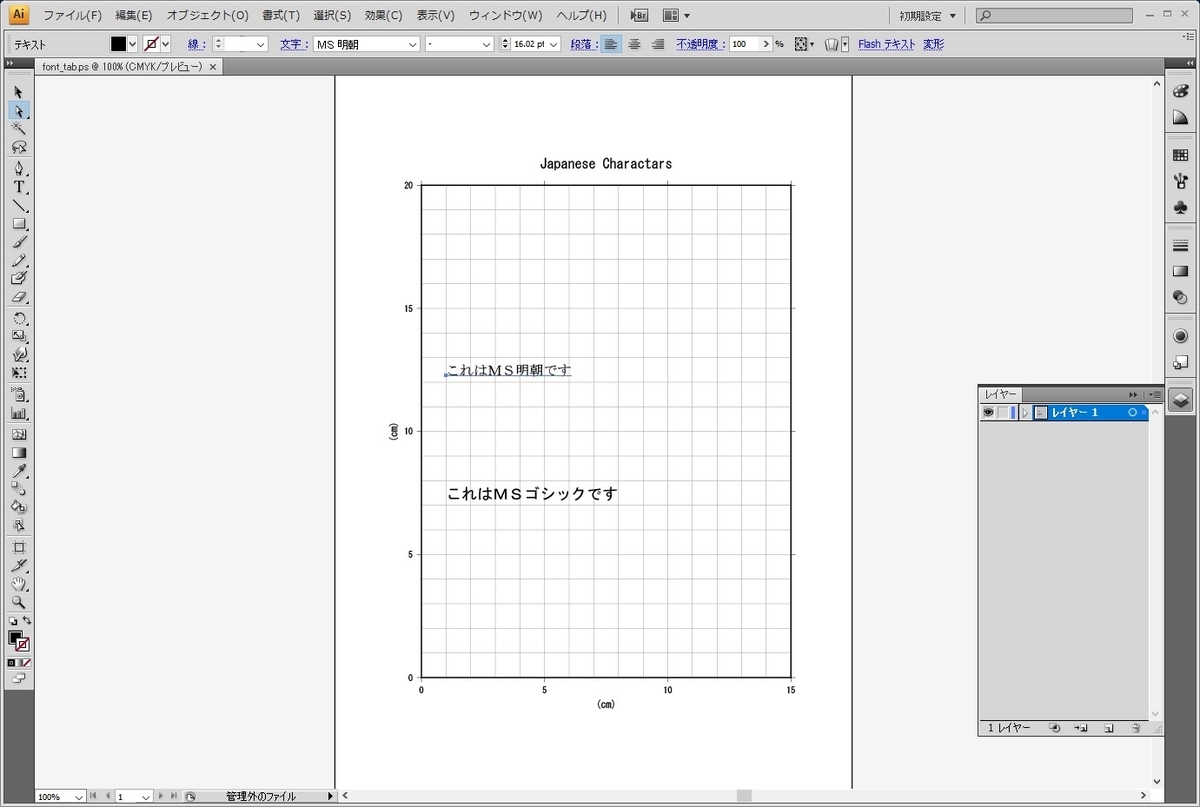Reset default fill and stroke icon
1200x807 pixels.
click(13, 620)
